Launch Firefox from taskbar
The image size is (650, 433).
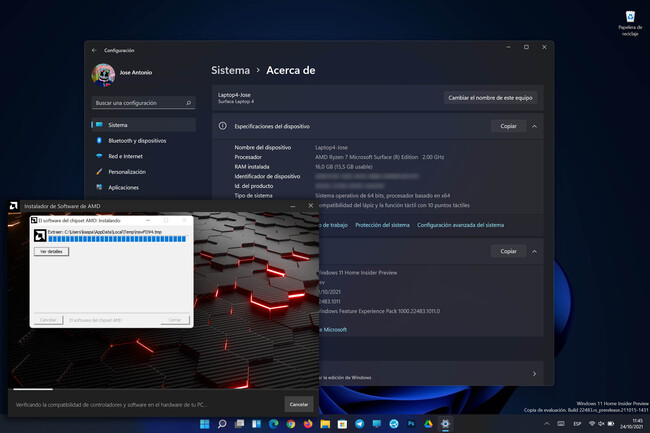pos(308,424)
